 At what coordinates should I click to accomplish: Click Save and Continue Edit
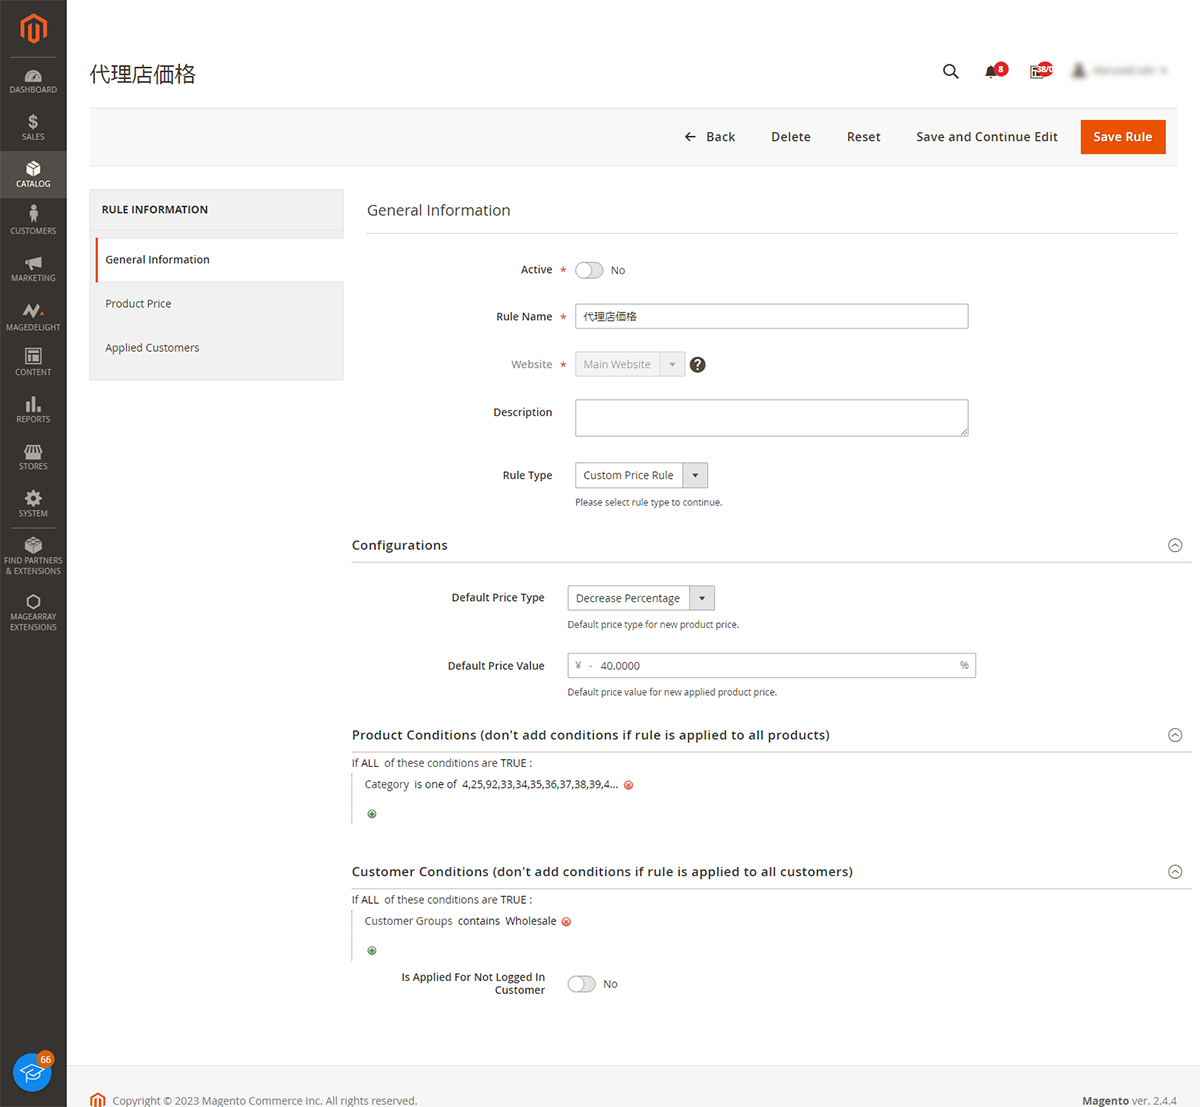(x=987, y=137)
